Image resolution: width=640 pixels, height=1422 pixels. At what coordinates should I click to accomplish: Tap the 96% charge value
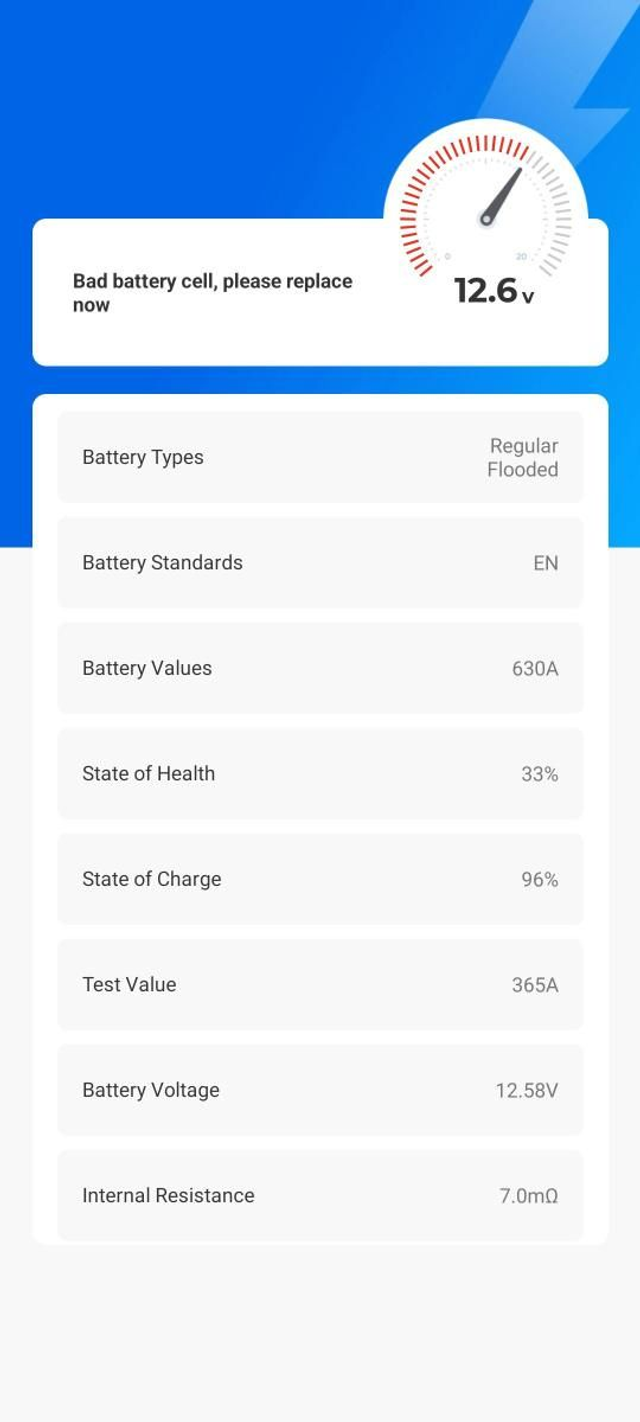click(x=539, y=879)
